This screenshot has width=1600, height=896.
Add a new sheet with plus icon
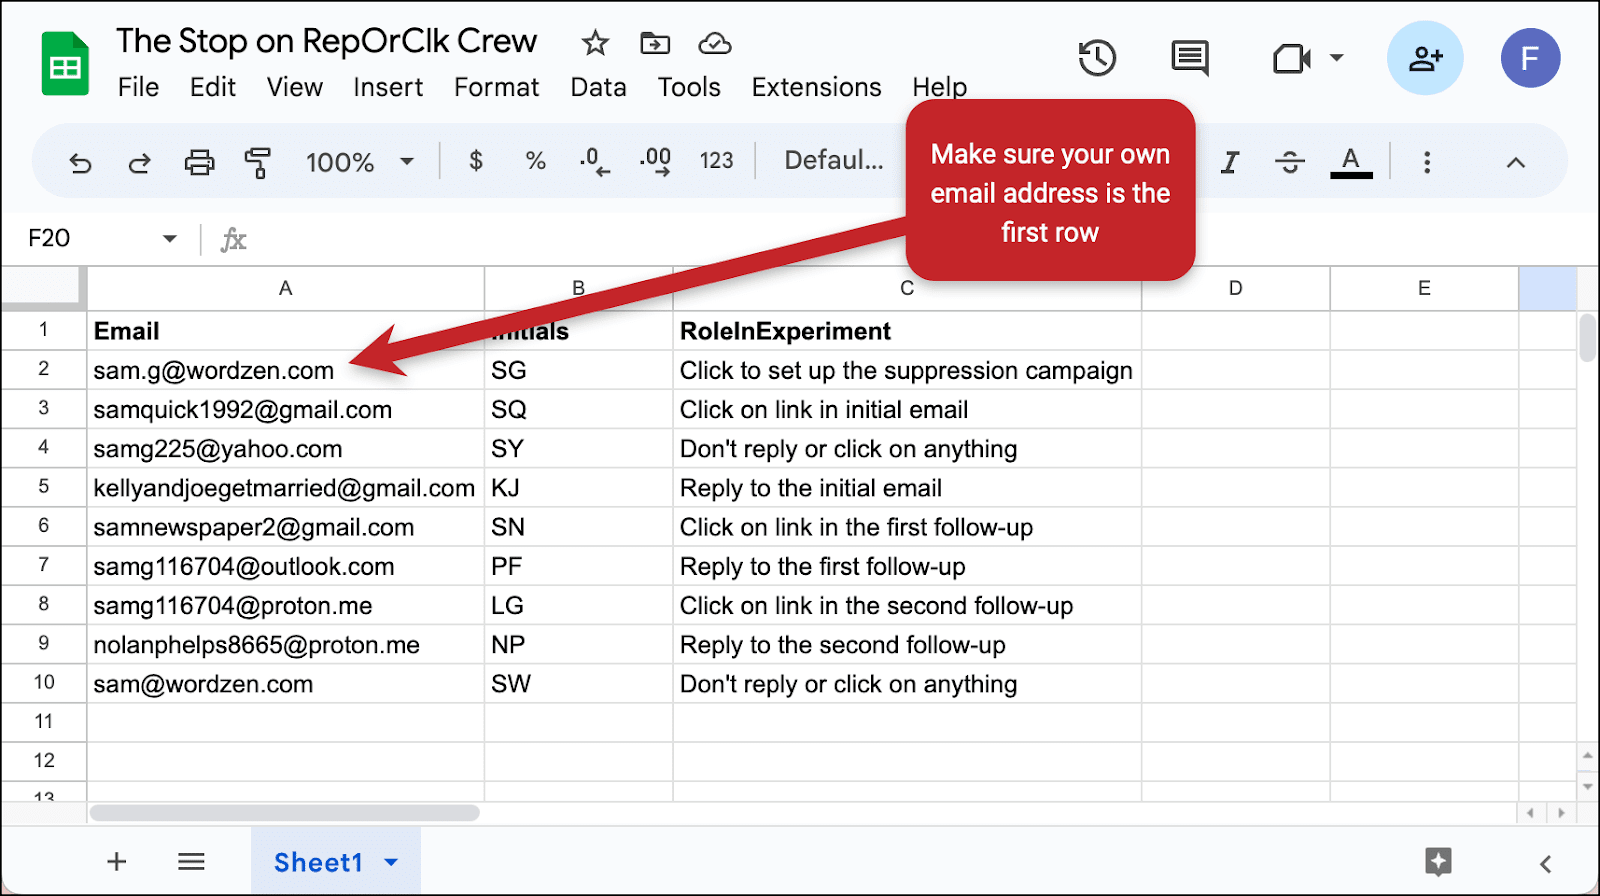coord(117,861)
